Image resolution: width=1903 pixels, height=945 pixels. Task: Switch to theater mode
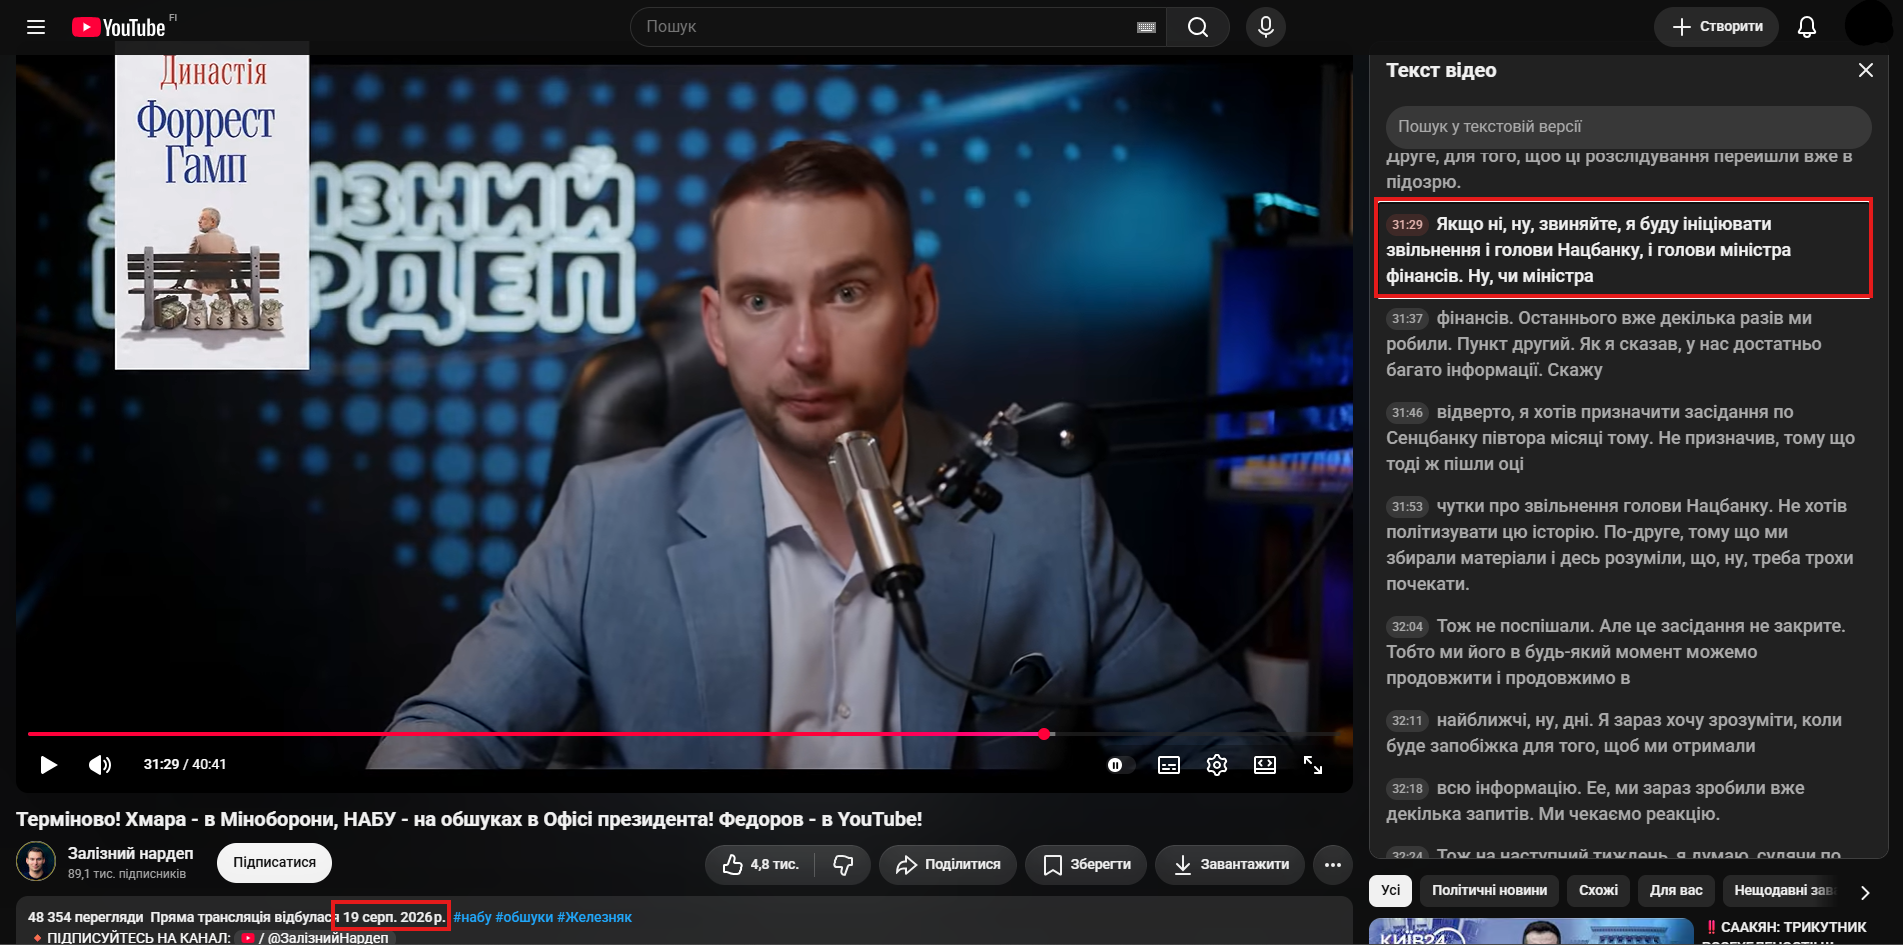tap(1264, 765)
